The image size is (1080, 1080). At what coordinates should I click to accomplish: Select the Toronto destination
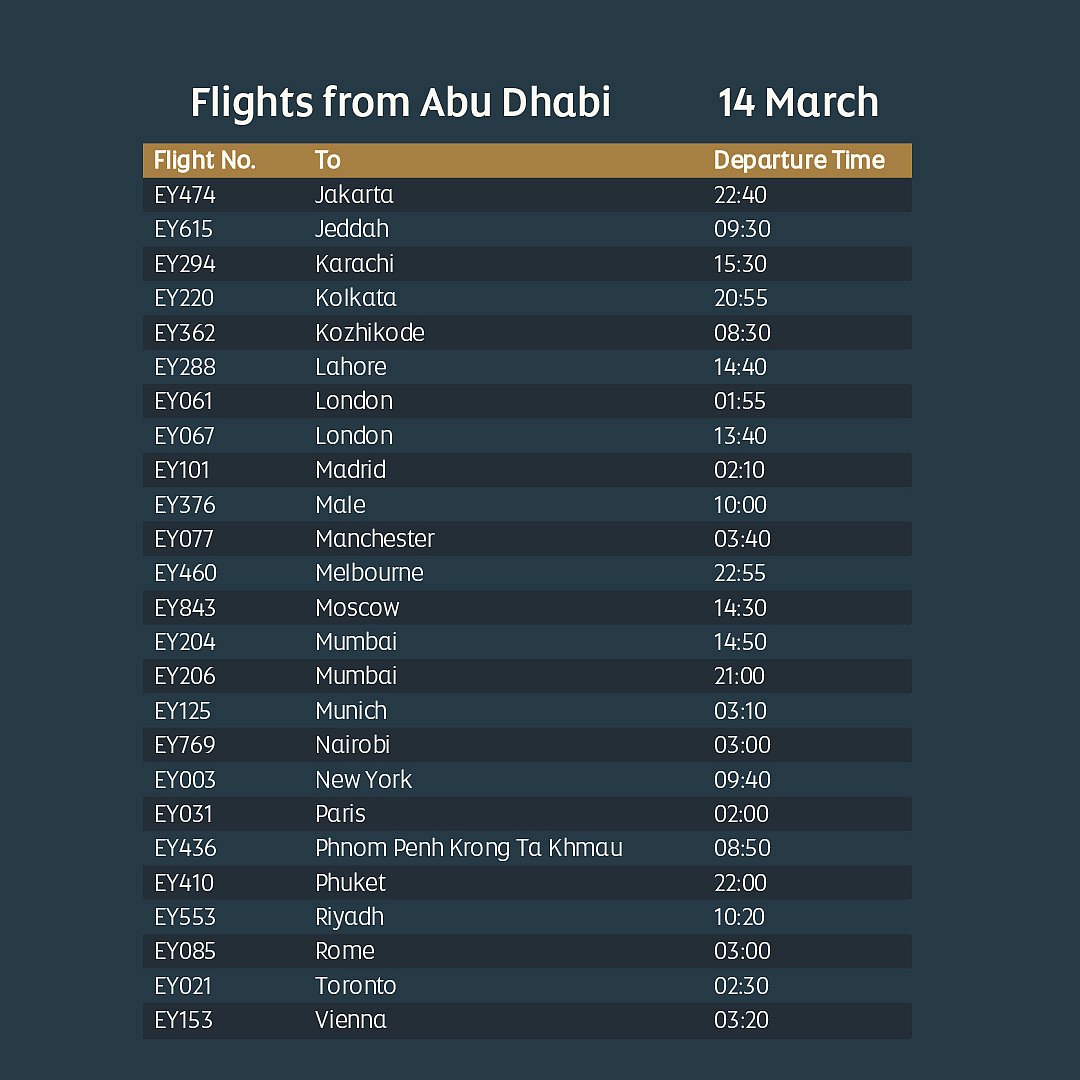(356, 986)
